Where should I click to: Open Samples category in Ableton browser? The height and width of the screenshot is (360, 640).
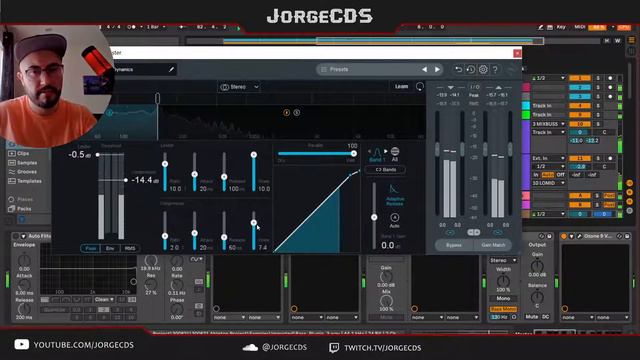[27, 162]
